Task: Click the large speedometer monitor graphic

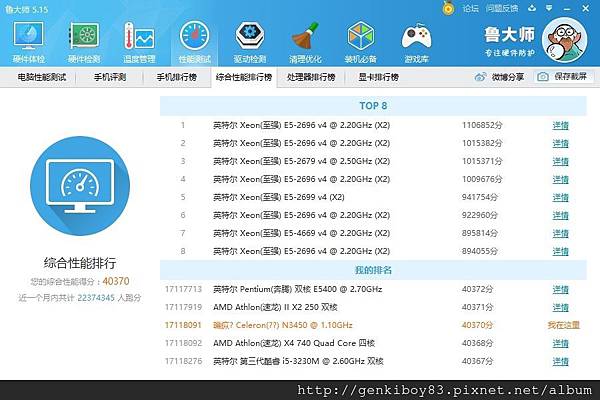Action: [x=80, y=186]
